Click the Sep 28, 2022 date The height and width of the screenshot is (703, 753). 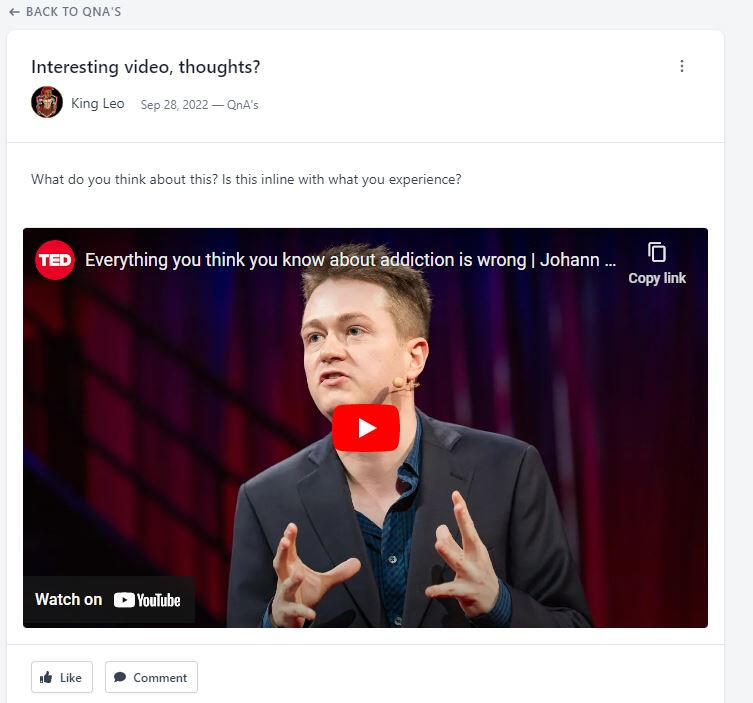[x=174, y=105]
